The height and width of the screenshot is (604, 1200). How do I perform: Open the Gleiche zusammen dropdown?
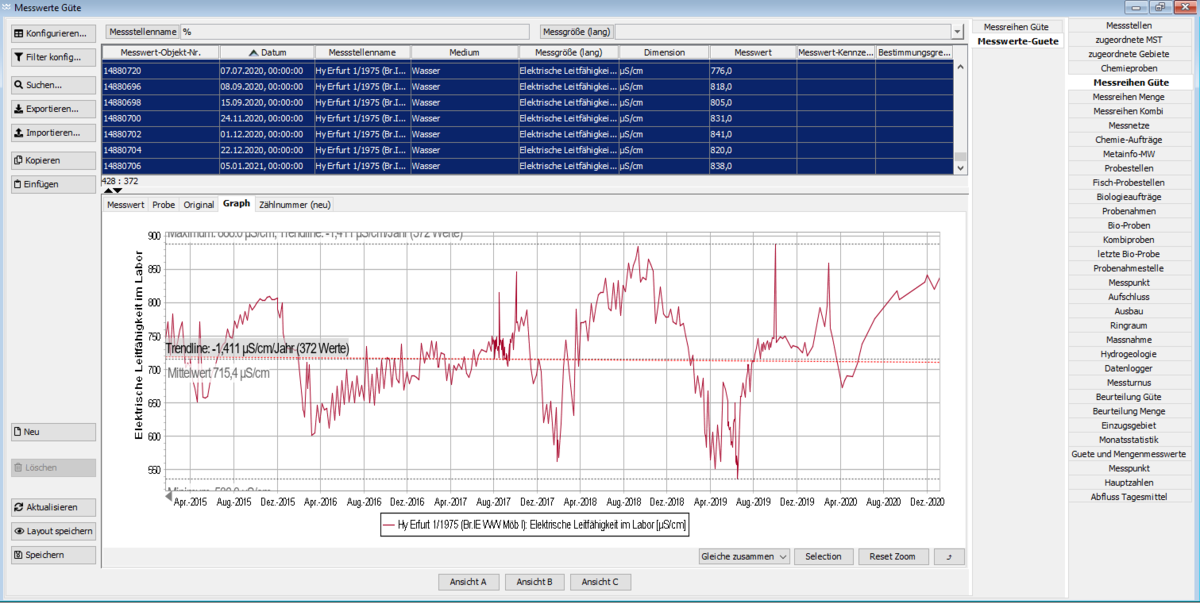[x=743, y=556]
